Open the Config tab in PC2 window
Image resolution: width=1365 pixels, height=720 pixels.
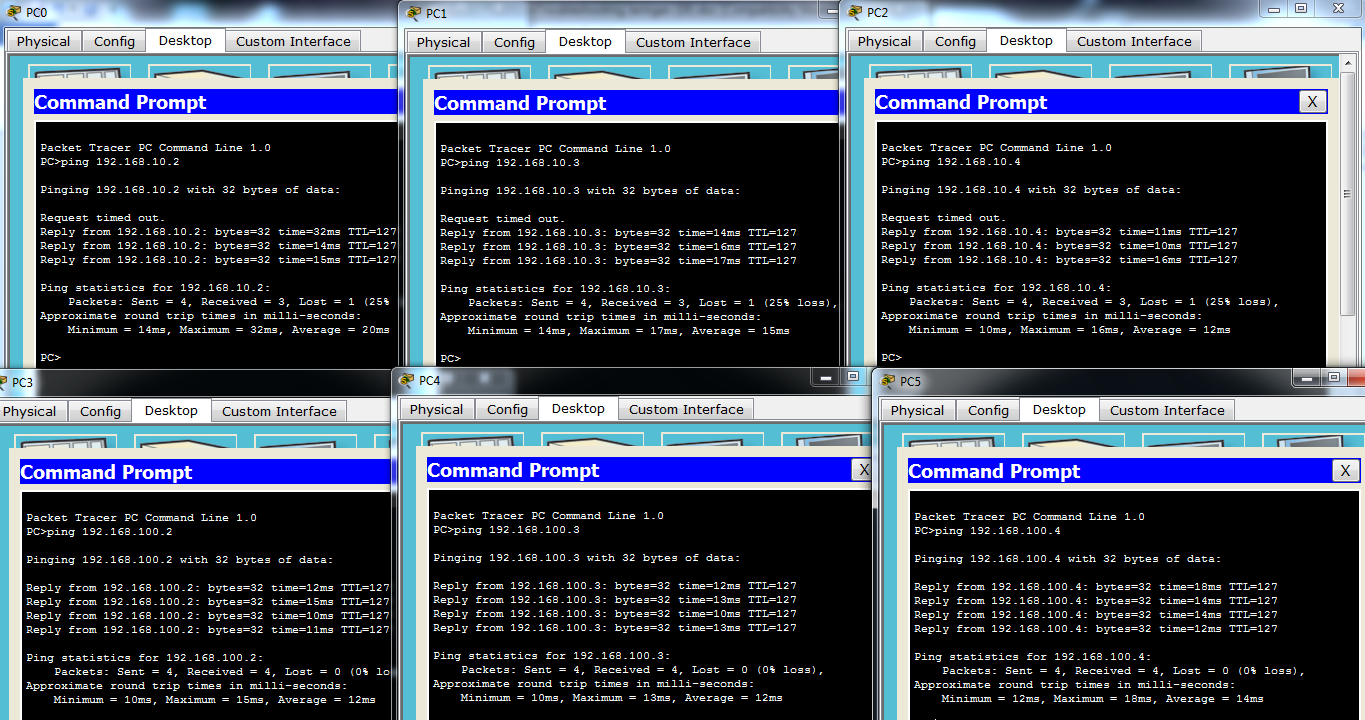(x=955, y=42)
